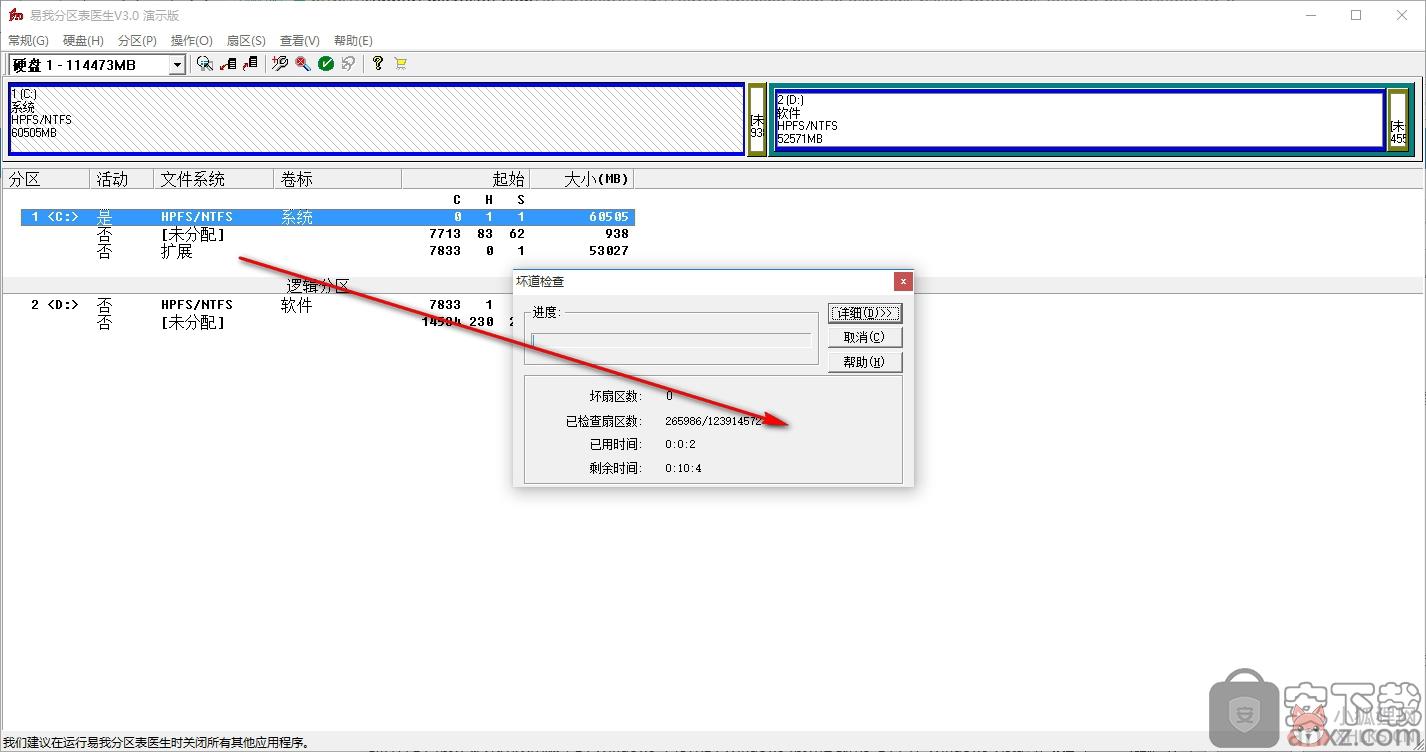Open the 常规(G) menu

(x=28, y=40)
